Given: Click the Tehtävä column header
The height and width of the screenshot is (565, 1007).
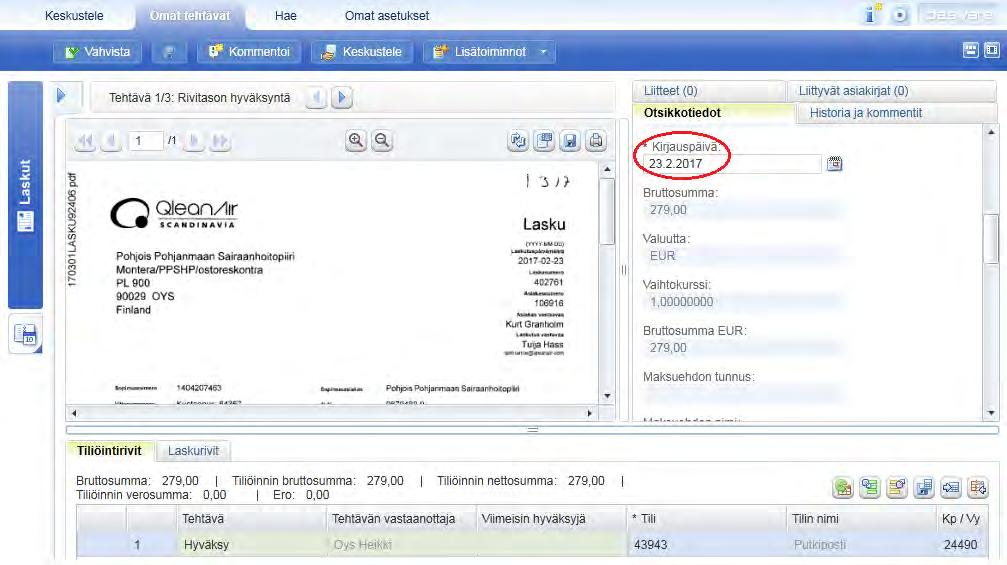Looking at the screenshot, I should pos(252,519).
